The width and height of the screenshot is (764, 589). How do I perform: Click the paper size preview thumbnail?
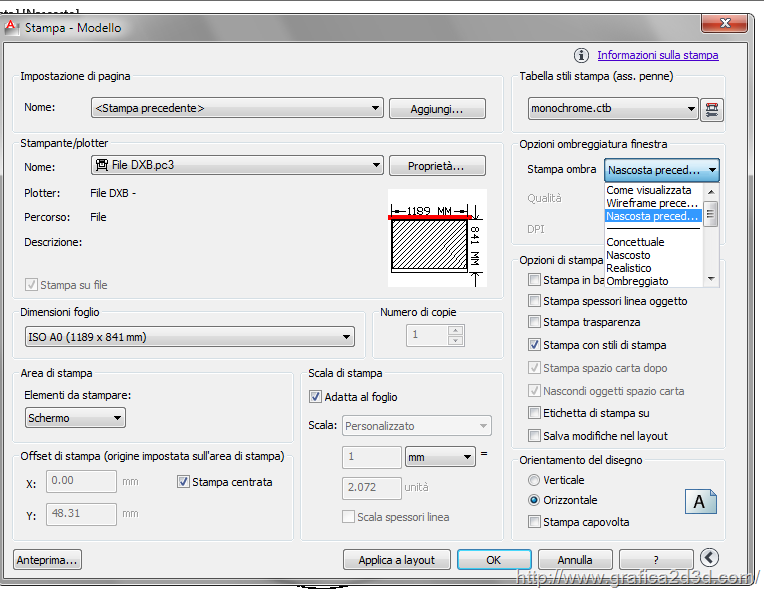[437, 238]
